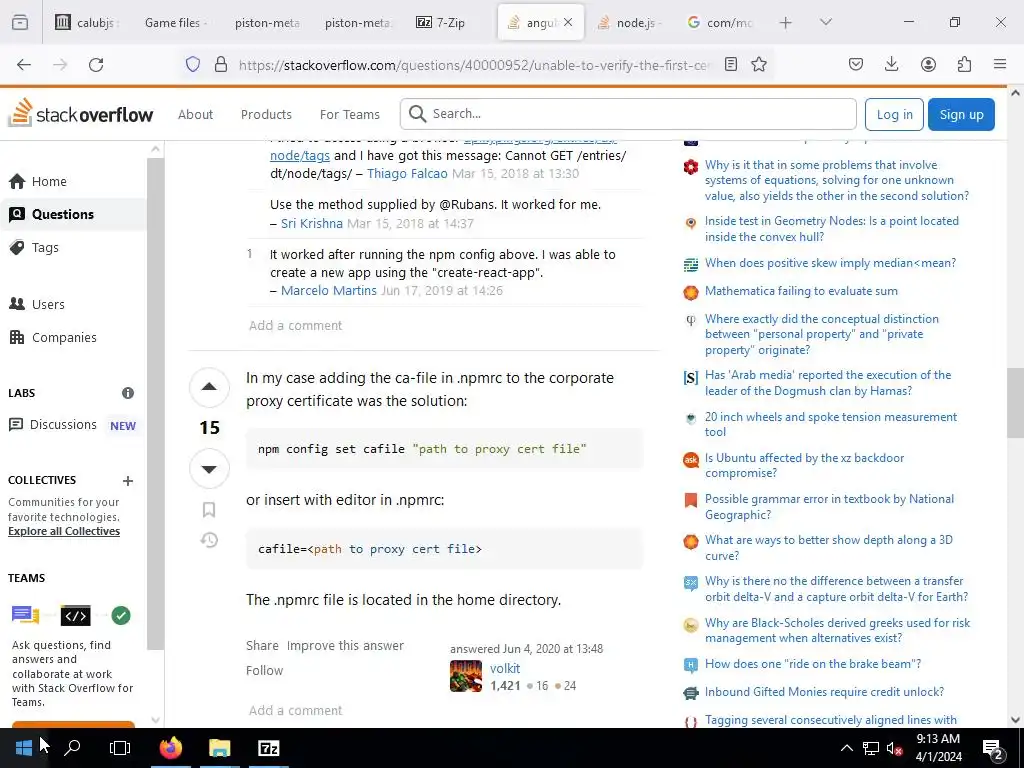Downvote the answer scored 15

[209, 469]
